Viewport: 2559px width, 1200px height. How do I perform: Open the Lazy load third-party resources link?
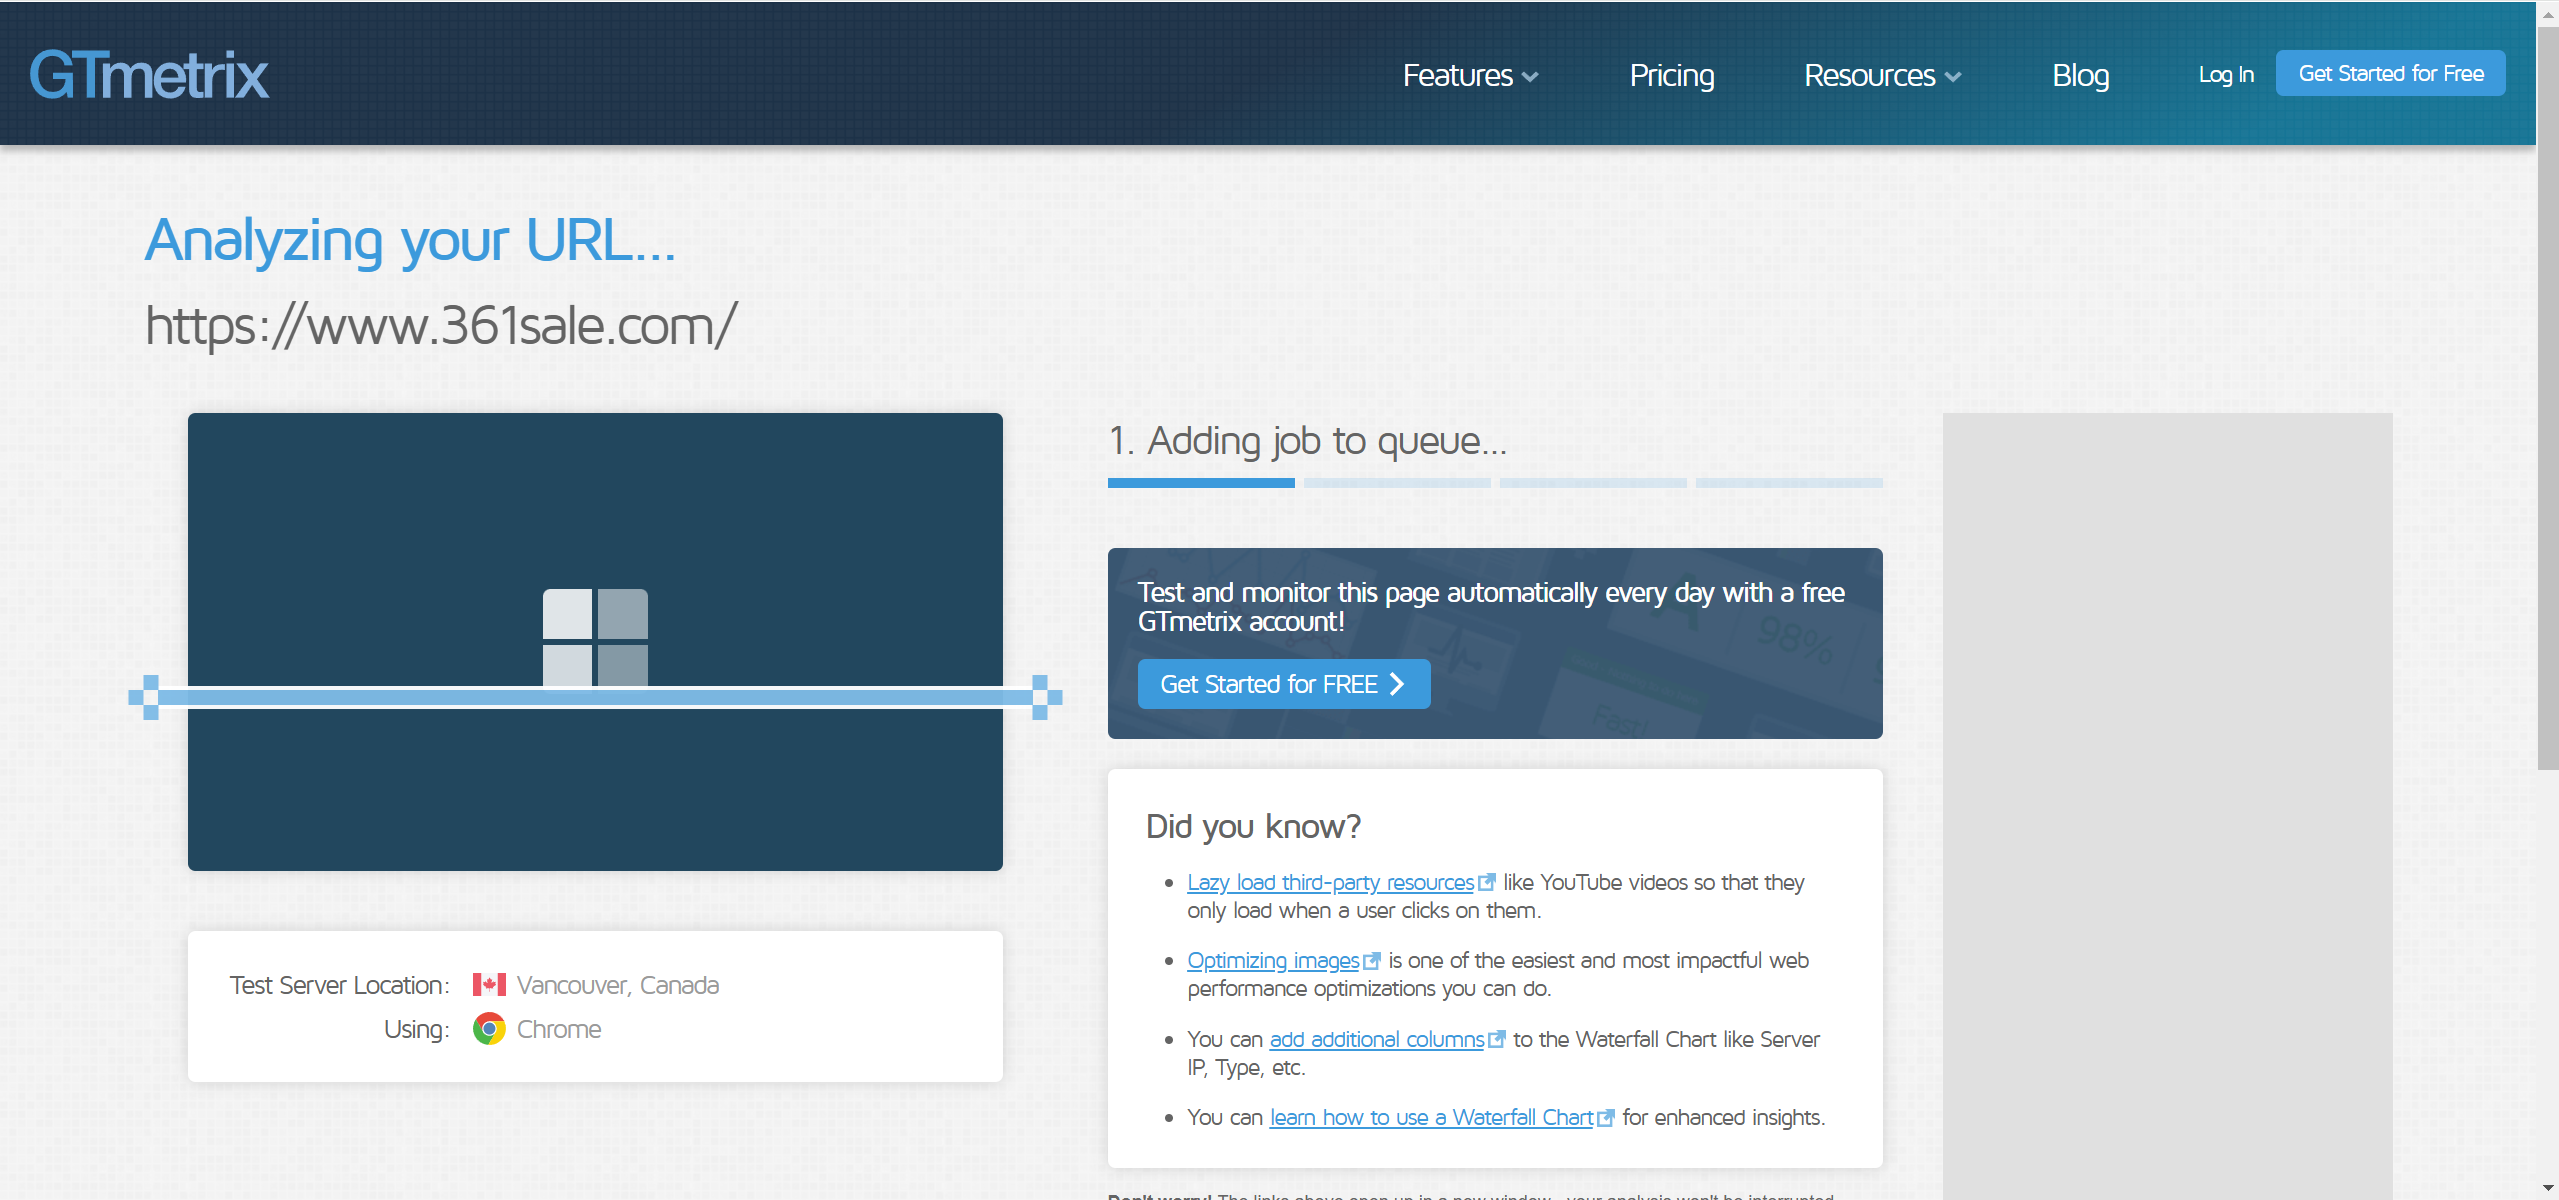click(1330, 883)
